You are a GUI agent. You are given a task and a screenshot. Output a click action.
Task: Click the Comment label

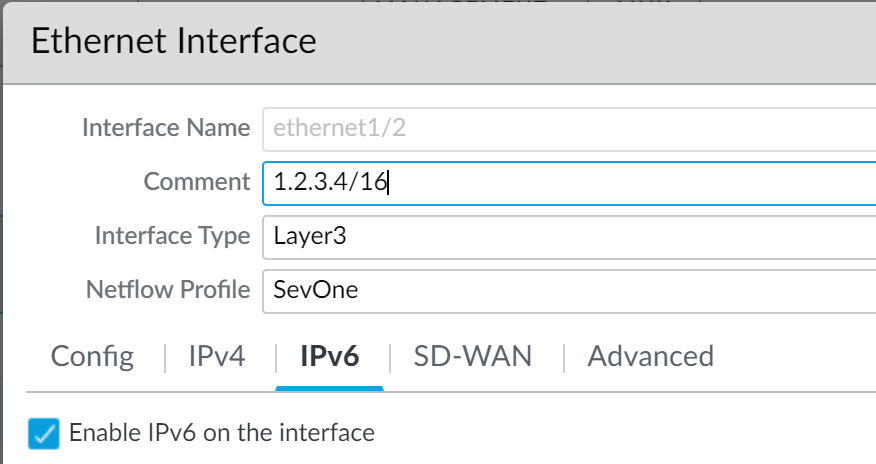[196, 182]
